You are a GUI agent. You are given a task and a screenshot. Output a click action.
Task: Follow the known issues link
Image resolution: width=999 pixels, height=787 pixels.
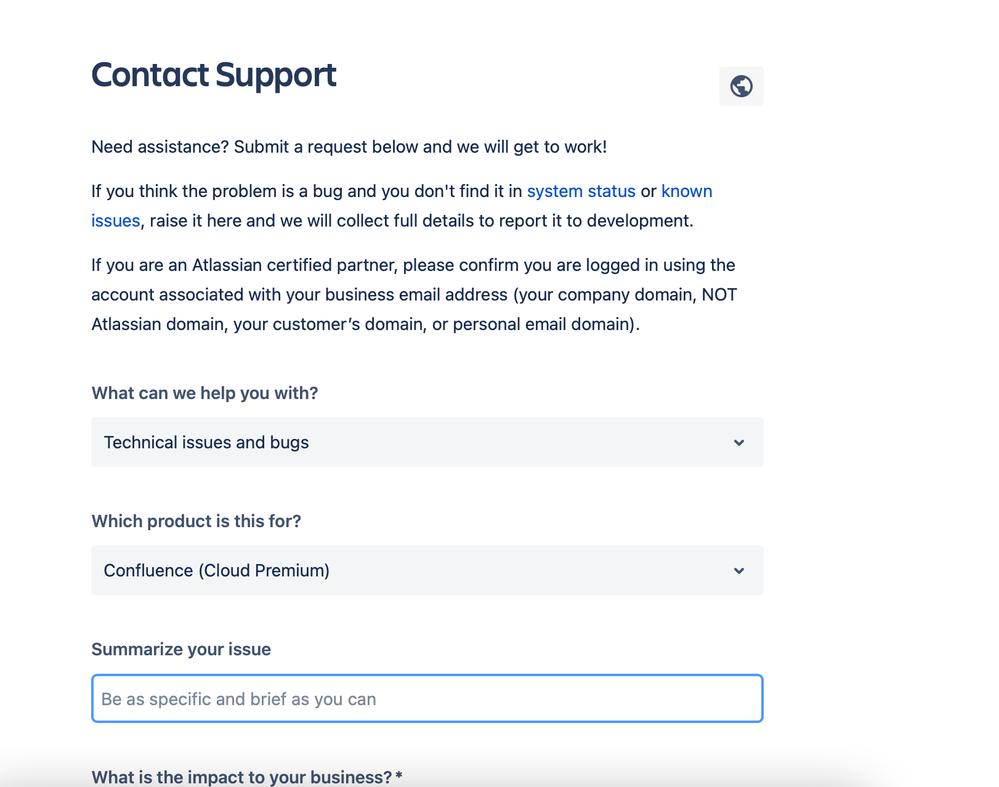click(687, 191)
